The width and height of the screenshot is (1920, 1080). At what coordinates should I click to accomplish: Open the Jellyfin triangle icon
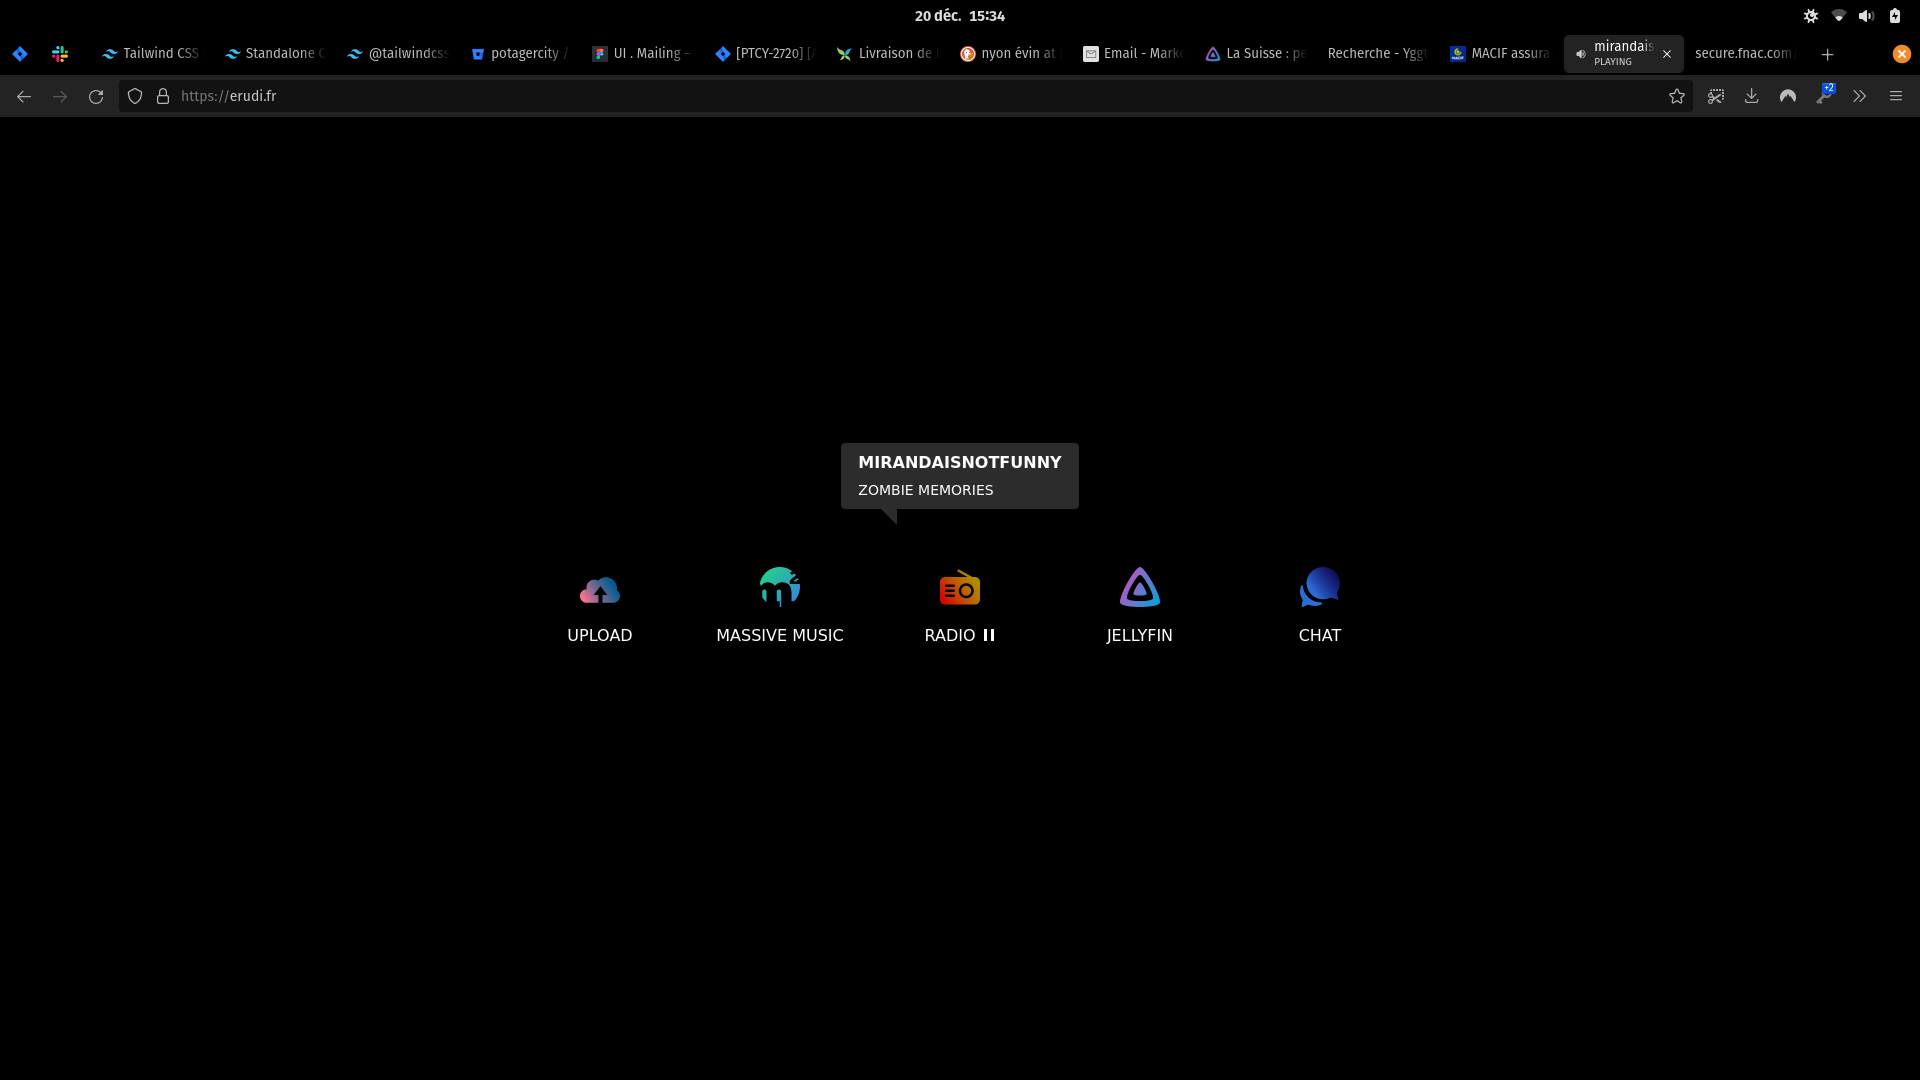click(1139, 588)
